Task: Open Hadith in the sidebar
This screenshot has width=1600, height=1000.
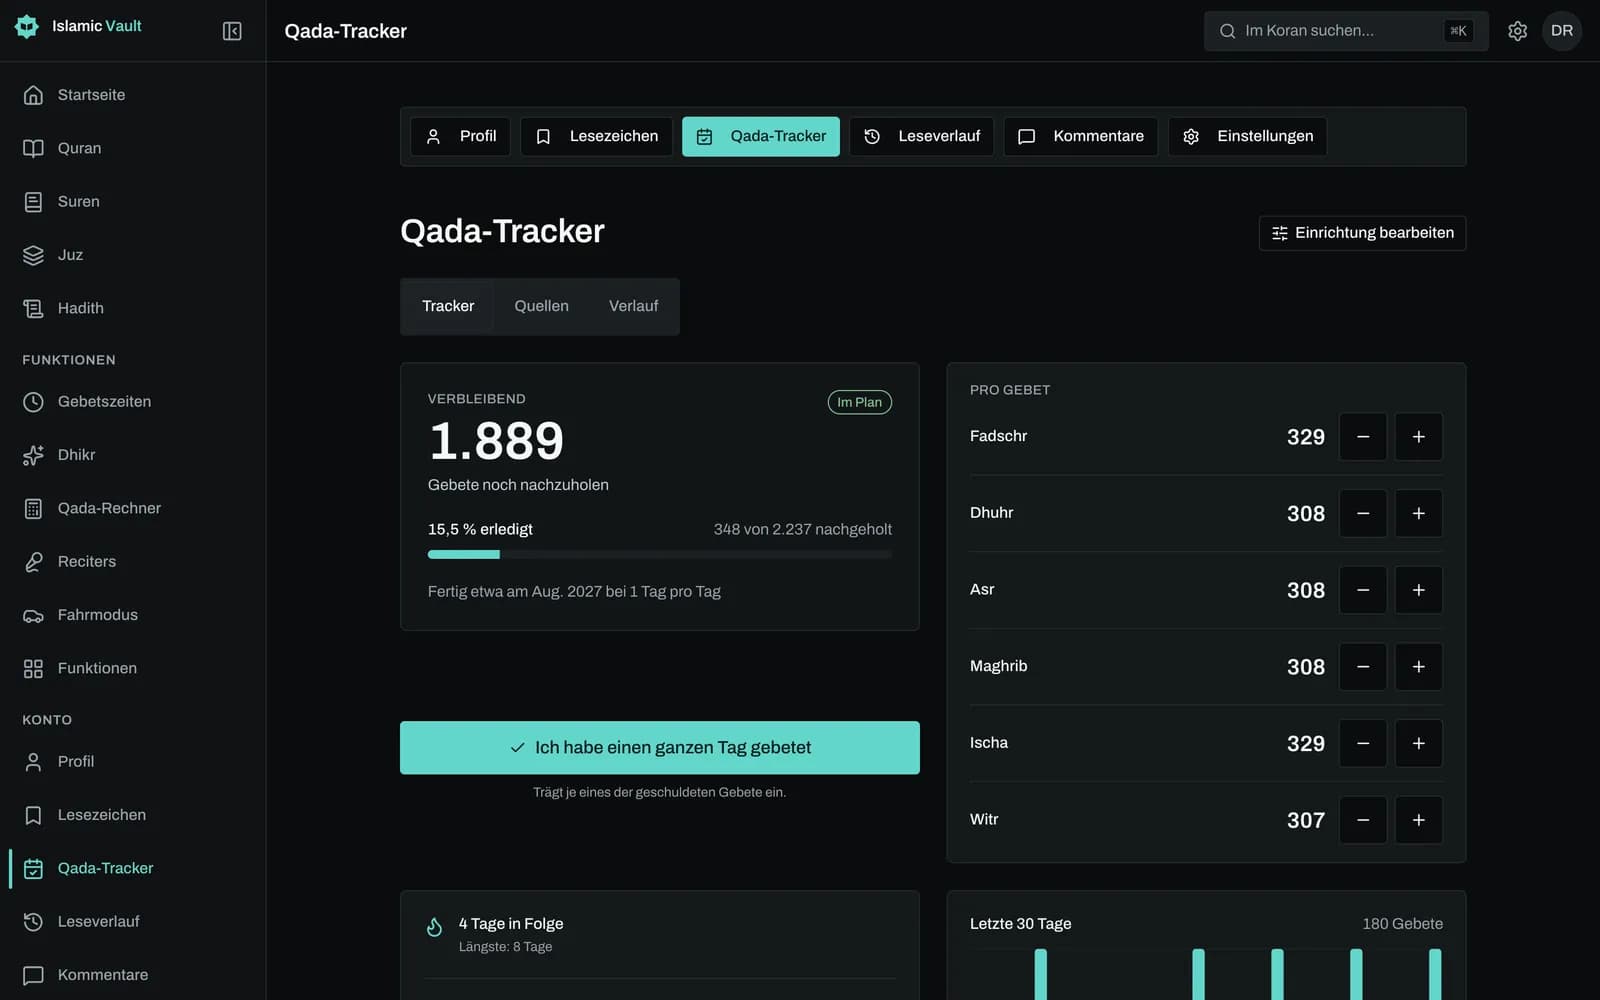Action: coord(133,308)
